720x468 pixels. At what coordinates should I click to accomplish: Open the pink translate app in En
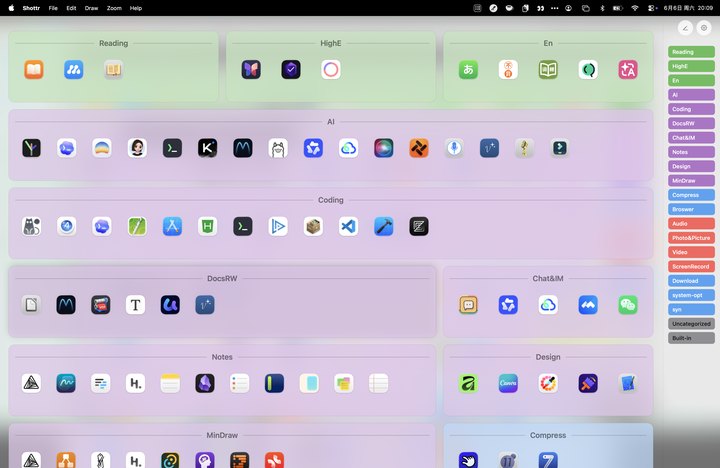point(628,70)
